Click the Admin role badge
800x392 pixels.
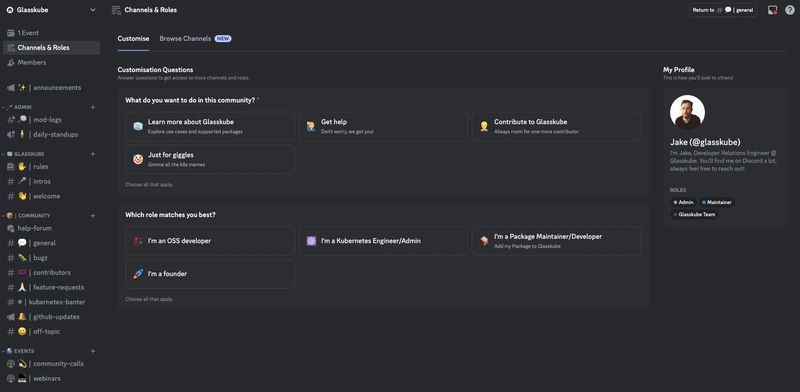click(x=684, y=203)
